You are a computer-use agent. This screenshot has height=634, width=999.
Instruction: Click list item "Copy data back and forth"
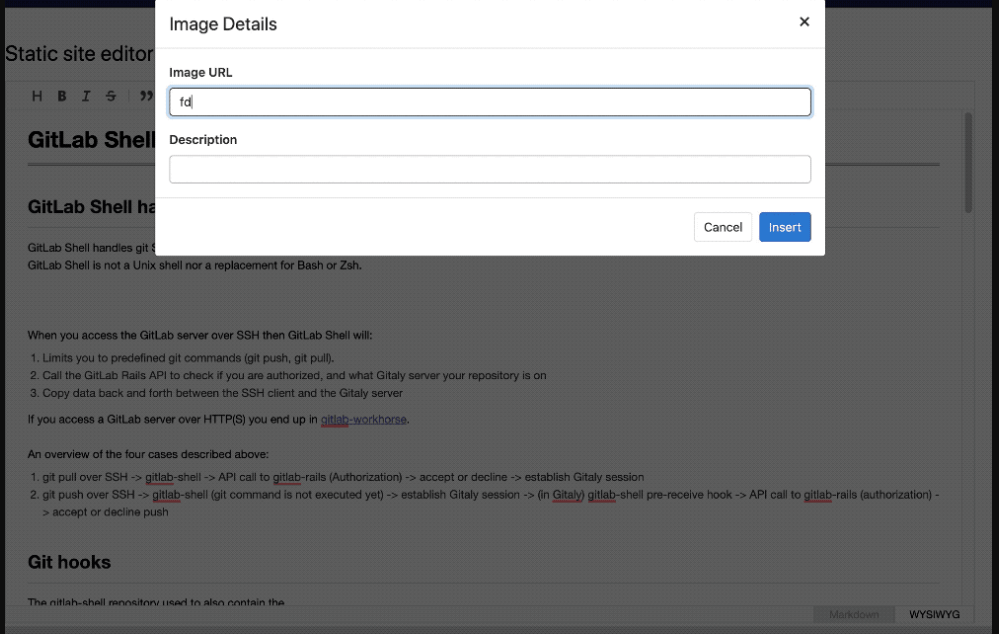click(222, 393)
